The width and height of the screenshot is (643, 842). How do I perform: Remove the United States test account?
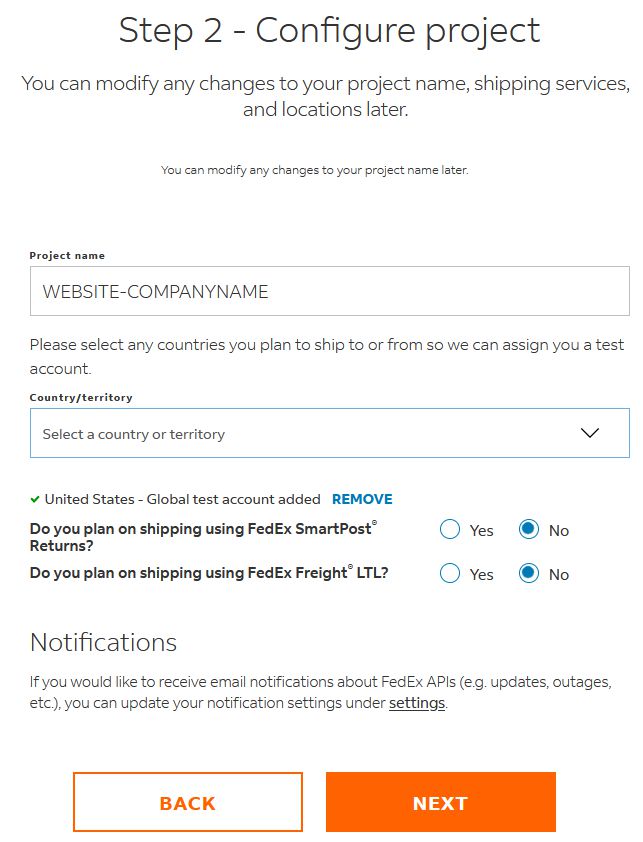[362, 499]
